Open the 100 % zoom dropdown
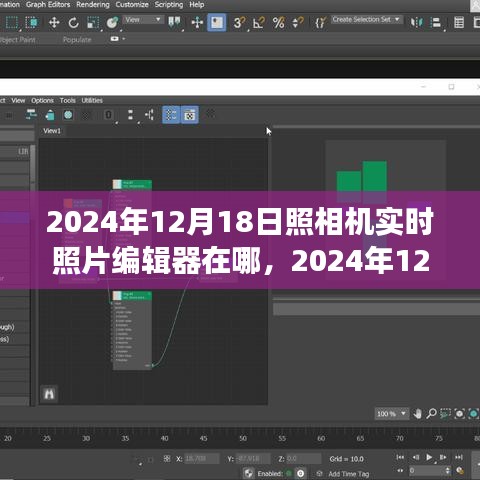The image size is (480, 480). click(x=391, y=414)
